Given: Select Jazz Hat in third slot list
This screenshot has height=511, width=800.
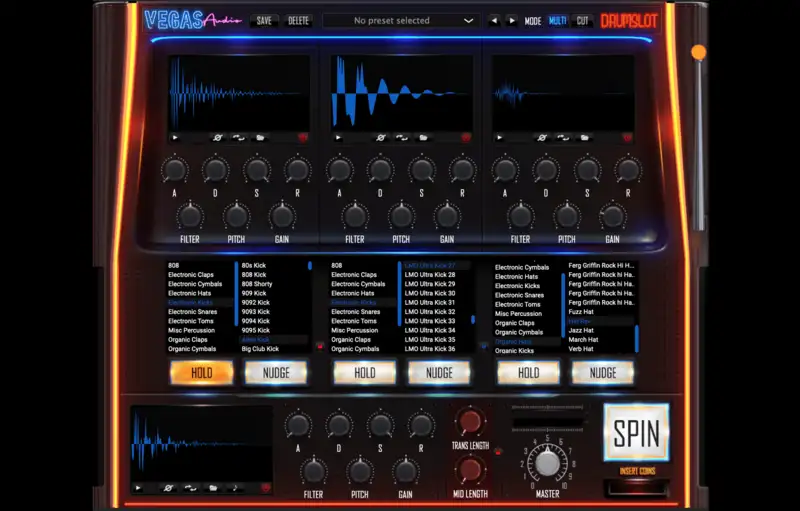Looking at the screenshot, I should coord(581,330).
